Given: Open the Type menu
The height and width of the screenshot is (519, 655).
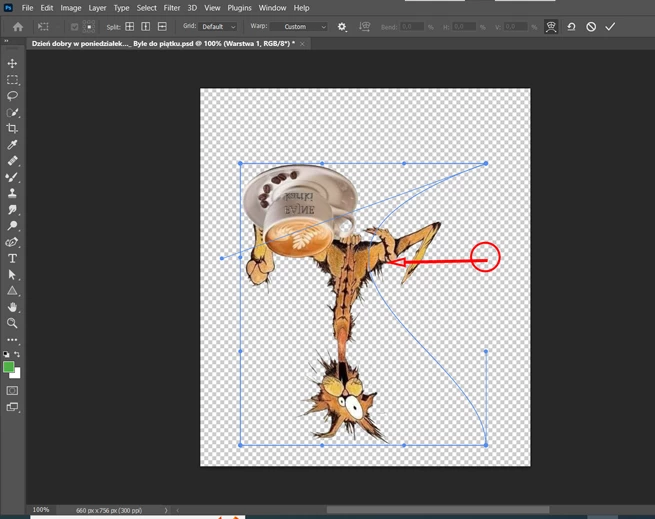Looking at the screenshot, I should 122,8.
